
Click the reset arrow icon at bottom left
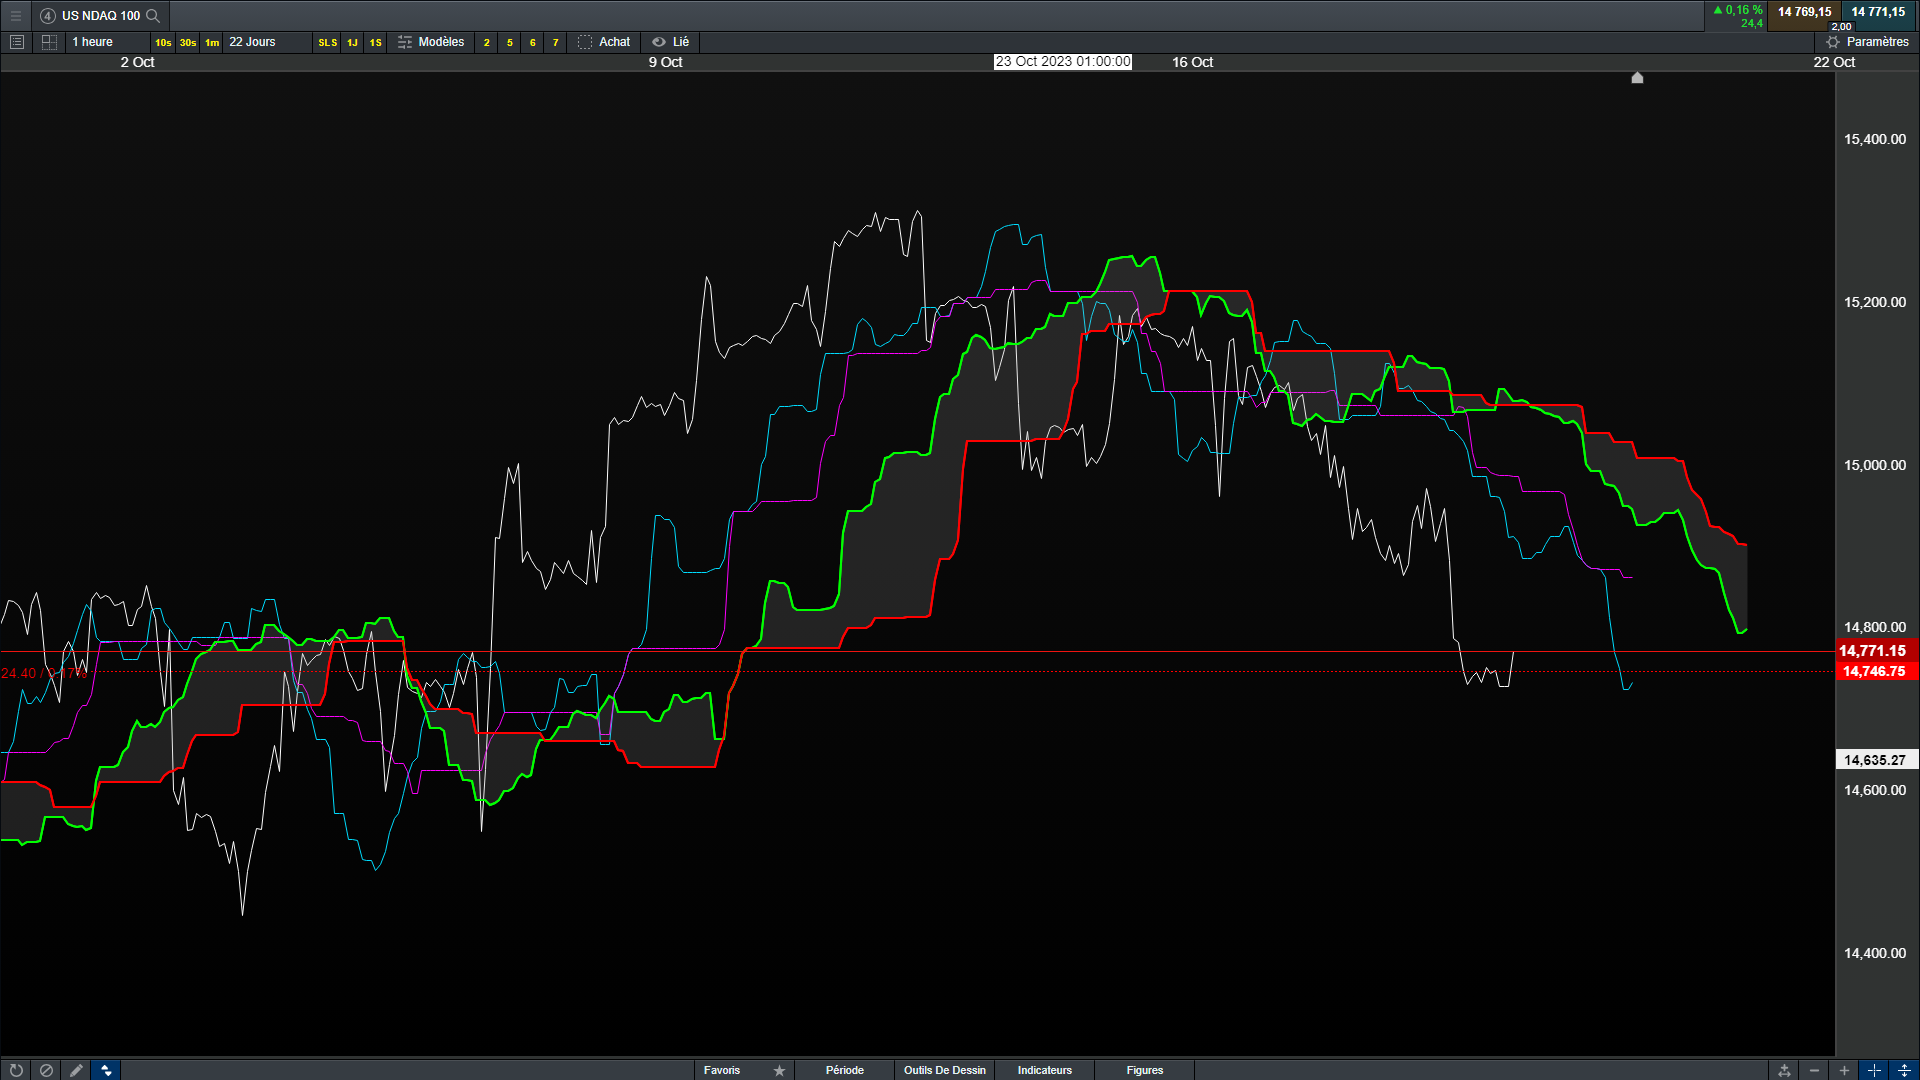pyautogui.click(x=16, y=1070)
